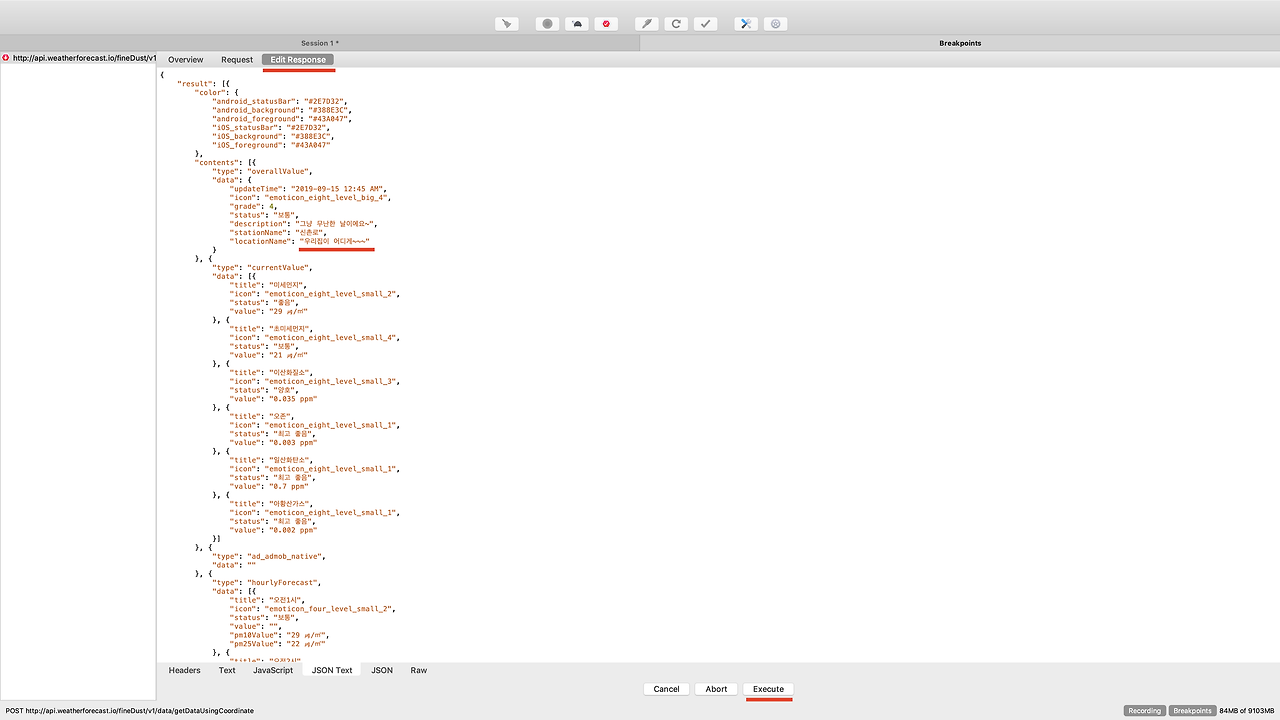This screenshot has height=720, width=1280.
Task: Switch to the Overview tab
Action: point(185,59)
